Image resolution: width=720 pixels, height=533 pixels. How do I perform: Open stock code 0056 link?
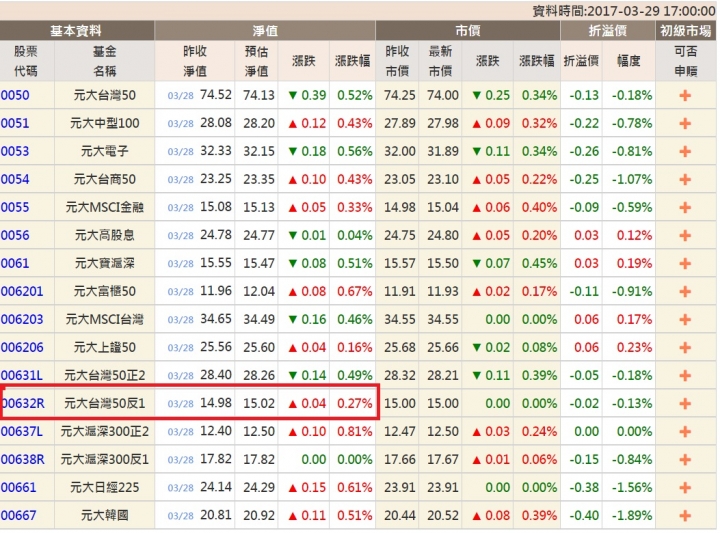[15, 236]
